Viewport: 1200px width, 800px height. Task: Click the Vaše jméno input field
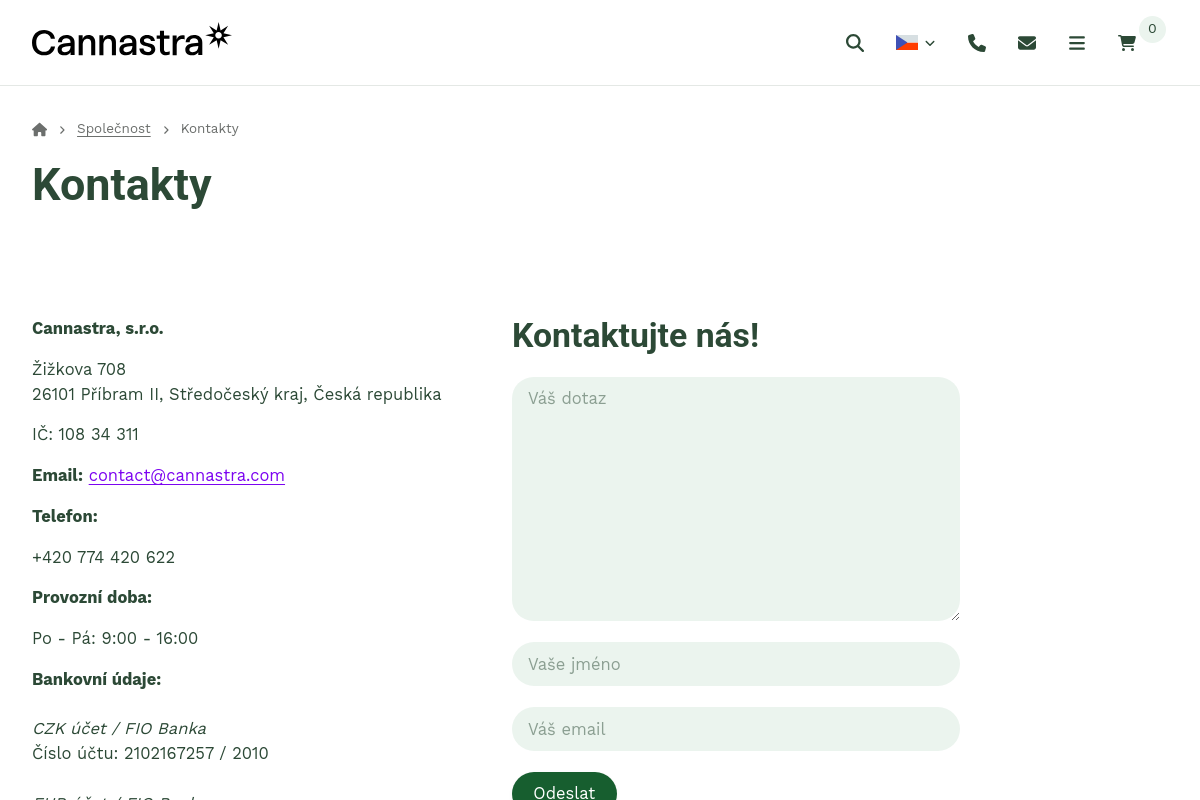tap(735, 663)
